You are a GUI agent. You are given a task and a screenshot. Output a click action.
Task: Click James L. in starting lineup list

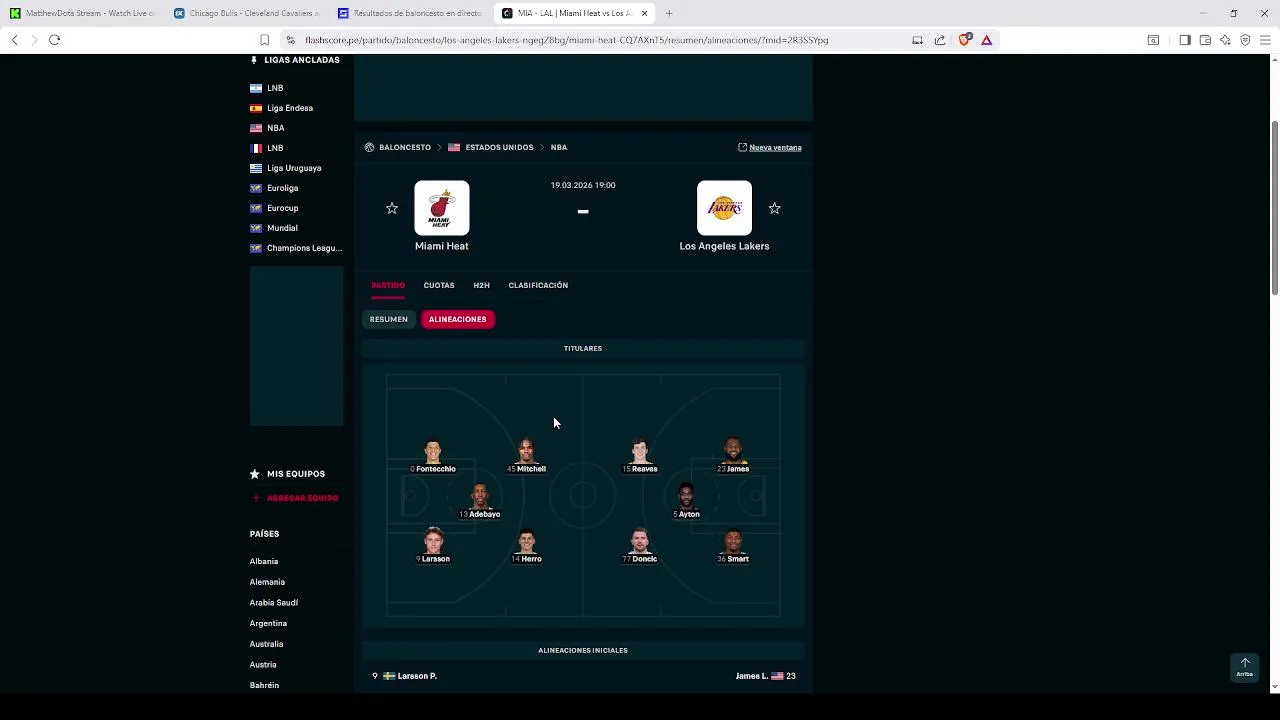[752, 676]
